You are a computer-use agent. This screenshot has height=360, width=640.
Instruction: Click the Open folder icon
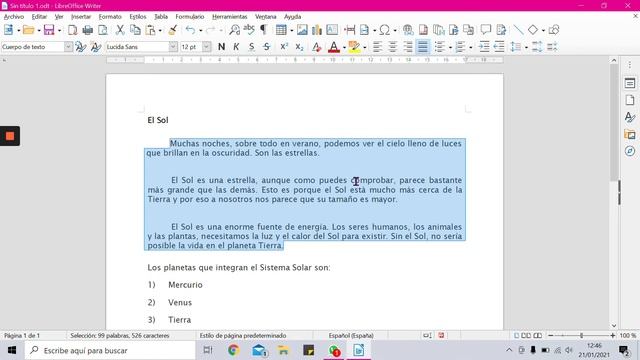click(x=29, y=30)
